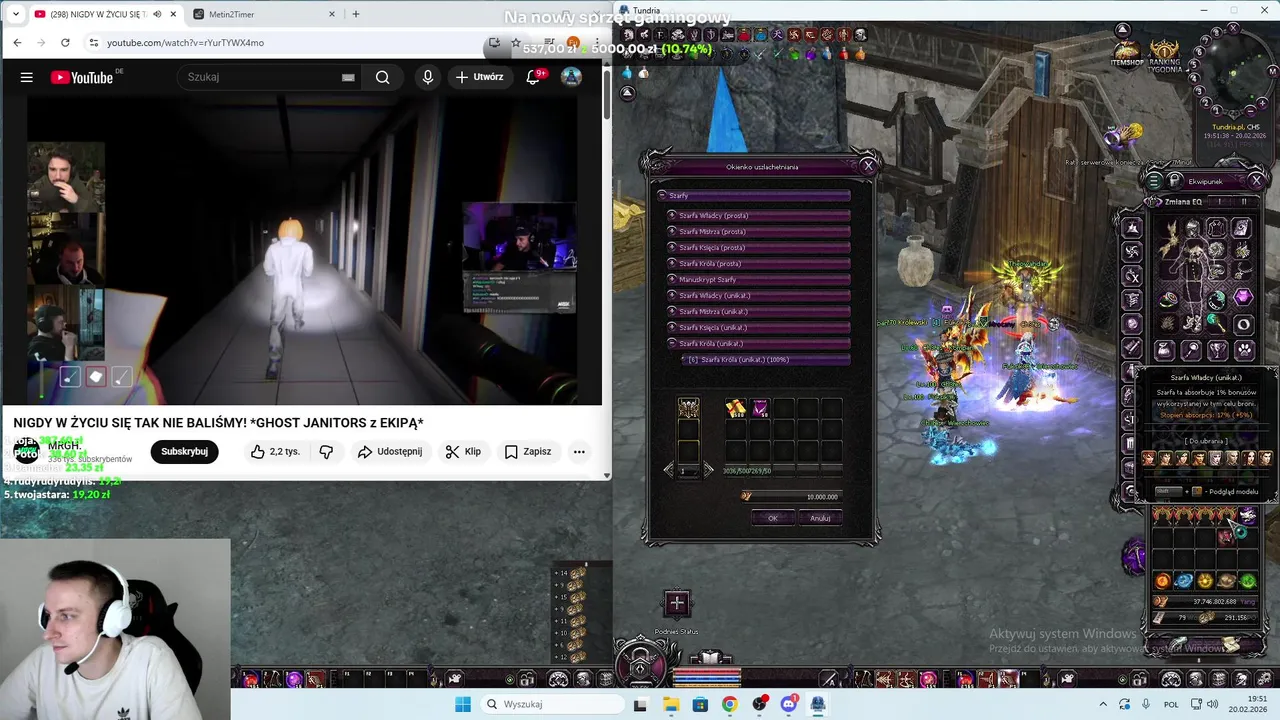
Task: Expand Szarfa Księcia (unikat.) row
Action: pos(672,328)
